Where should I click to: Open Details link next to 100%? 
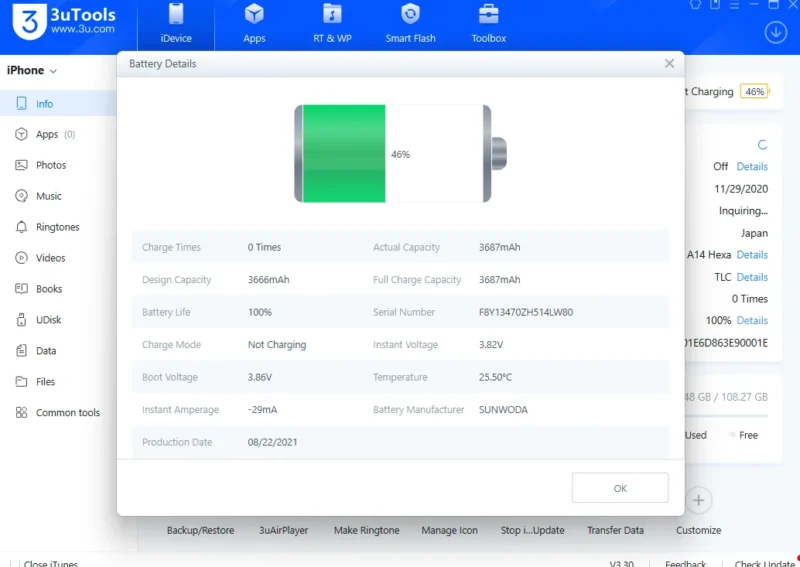tap(752, 321)
